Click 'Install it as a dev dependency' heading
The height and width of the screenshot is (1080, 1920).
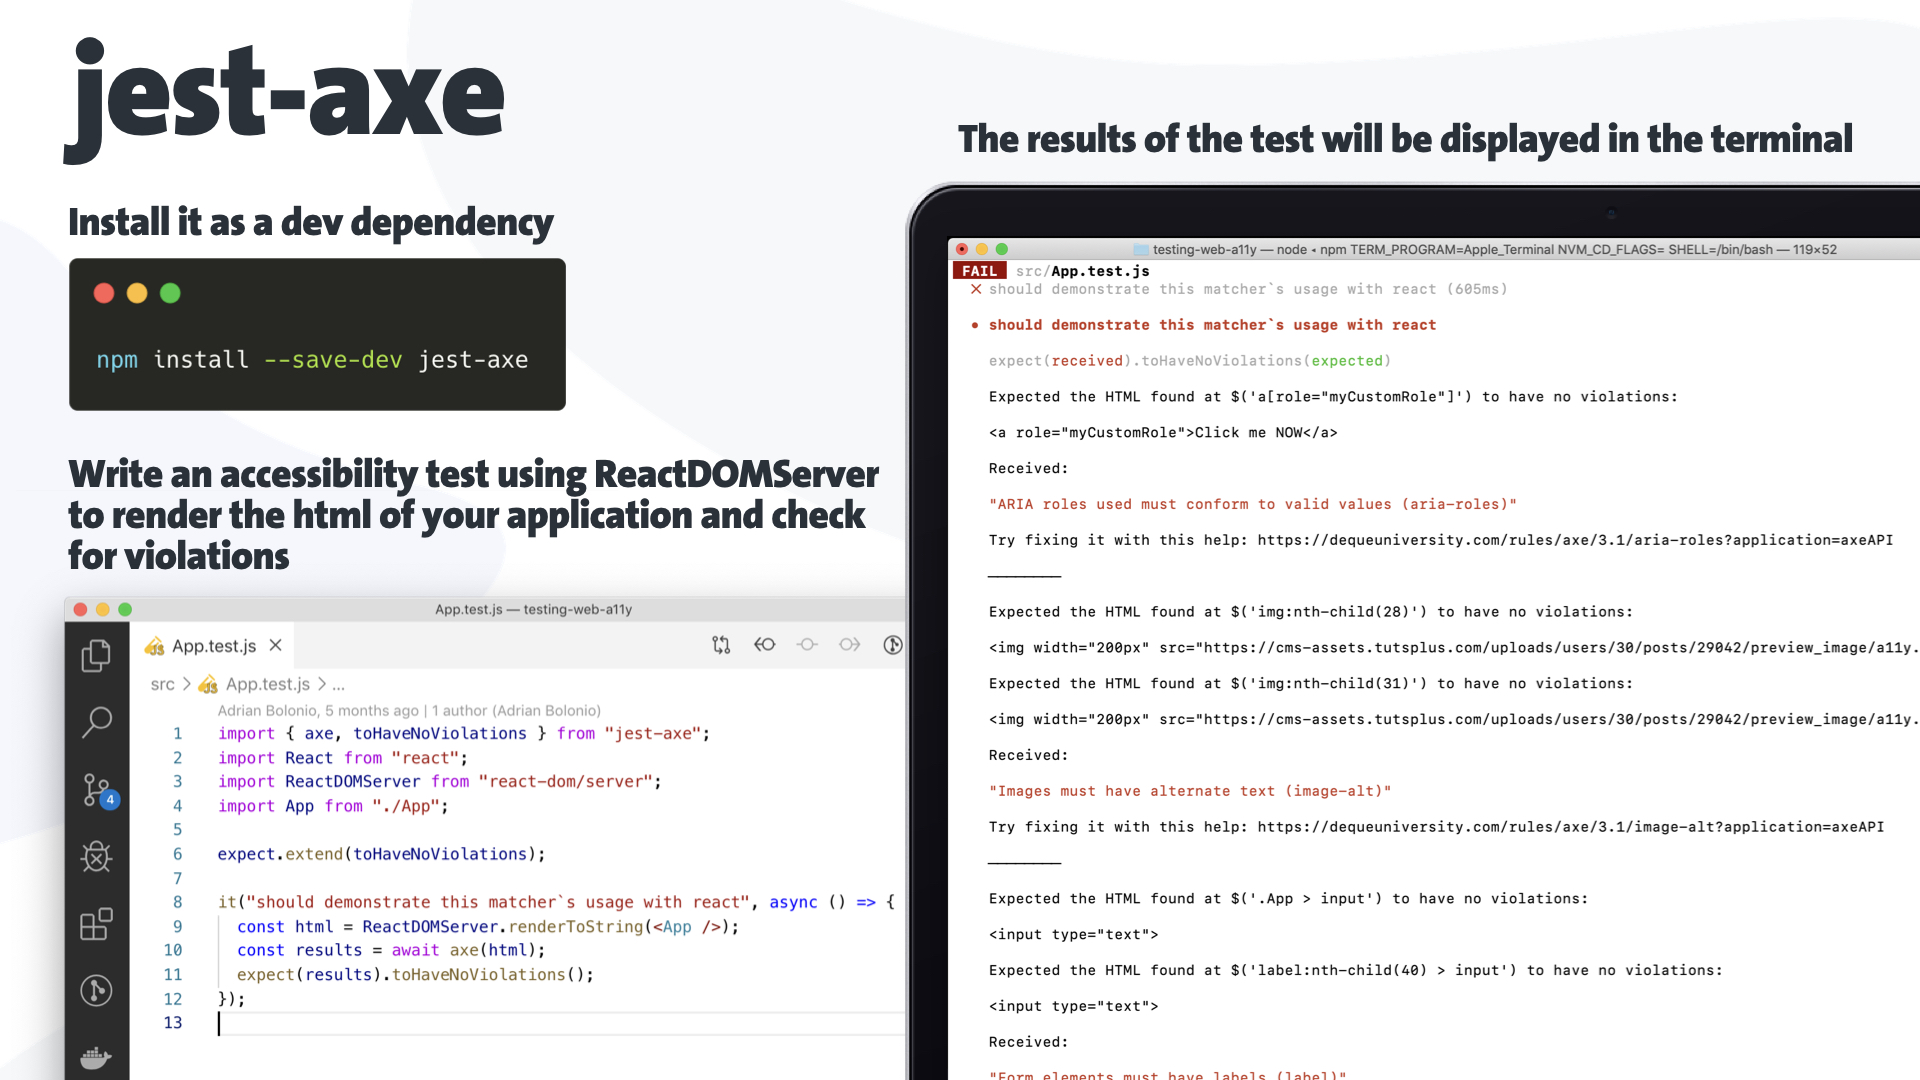311,222
